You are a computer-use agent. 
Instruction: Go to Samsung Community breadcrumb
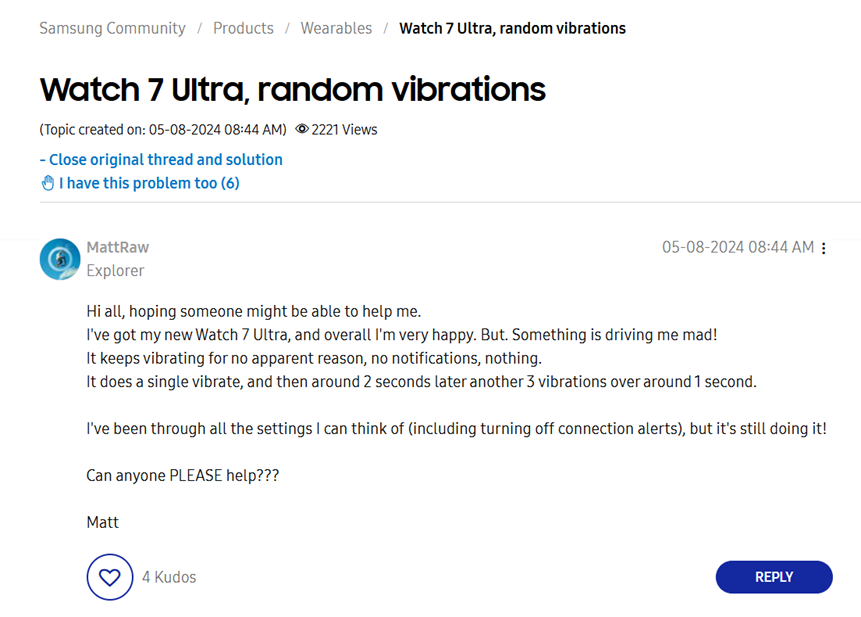pyautogui.click(x=112, y=28)
